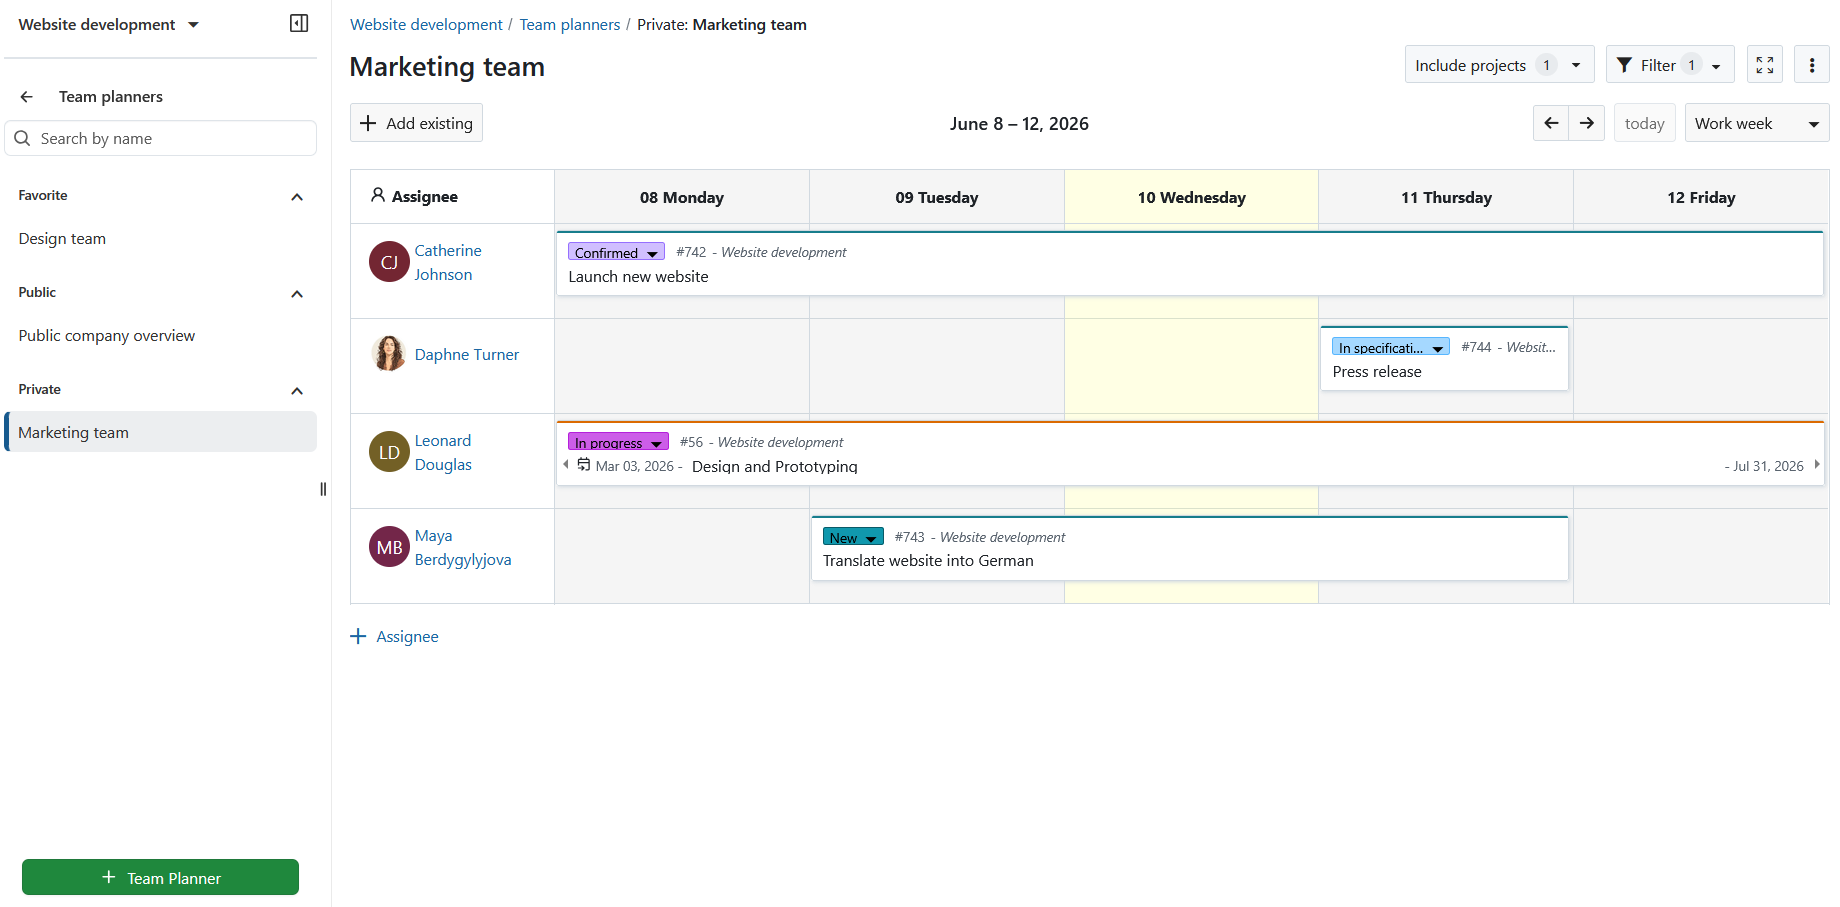Open the three-dot more options menu

point(1812,65)
